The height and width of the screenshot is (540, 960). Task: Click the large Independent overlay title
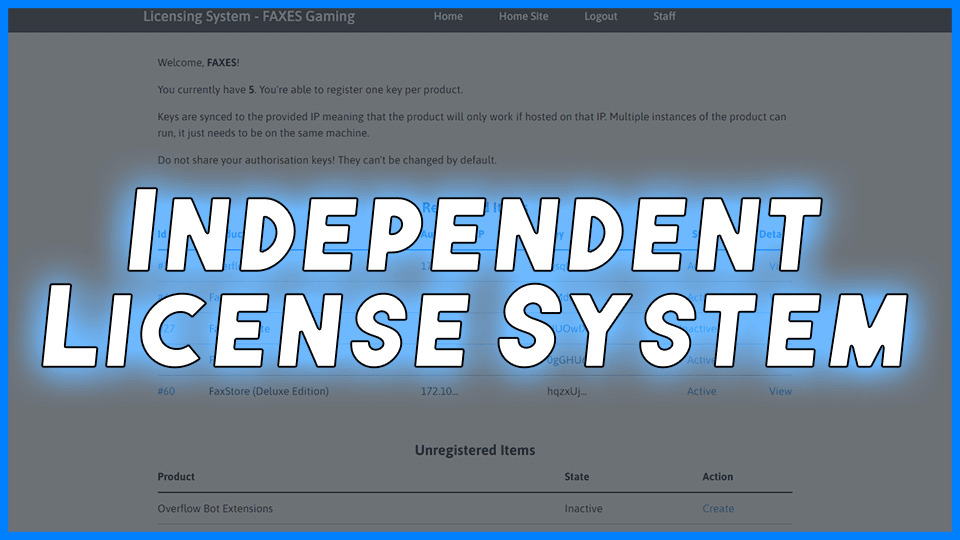(474, 230)
